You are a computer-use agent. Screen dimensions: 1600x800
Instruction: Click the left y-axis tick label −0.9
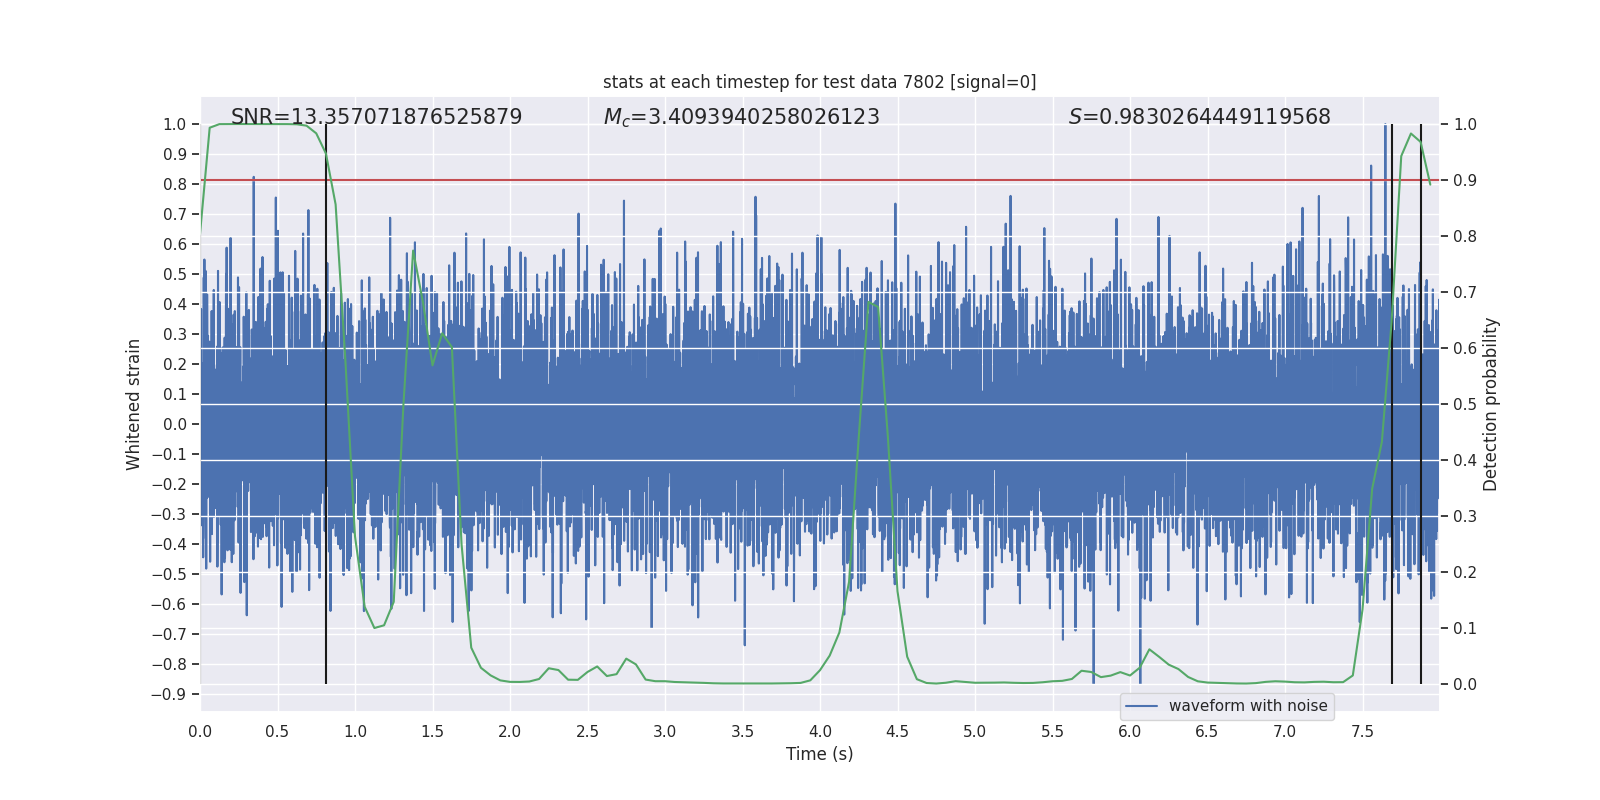point(170,694)
